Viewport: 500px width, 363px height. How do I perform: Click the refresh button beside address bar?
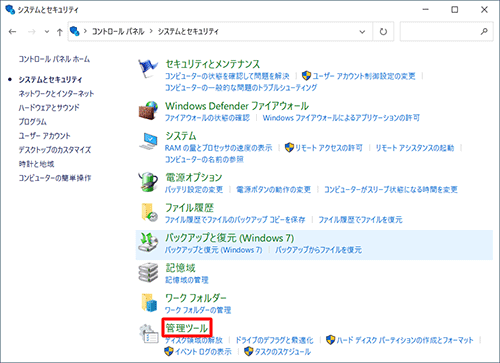pos(383,32)
